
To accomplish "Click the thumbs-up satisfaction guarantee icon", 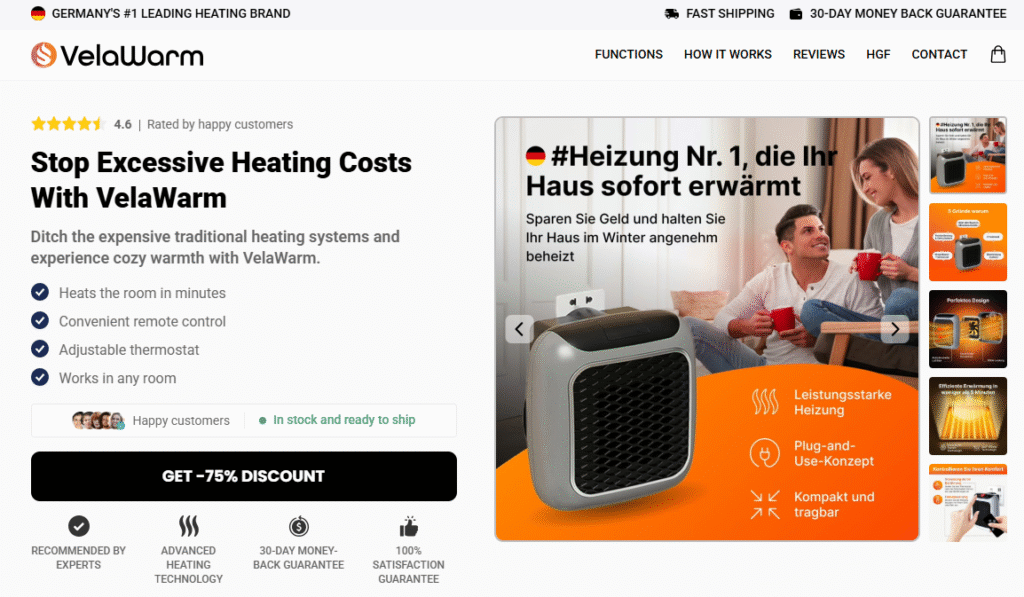I will (408, 526).
